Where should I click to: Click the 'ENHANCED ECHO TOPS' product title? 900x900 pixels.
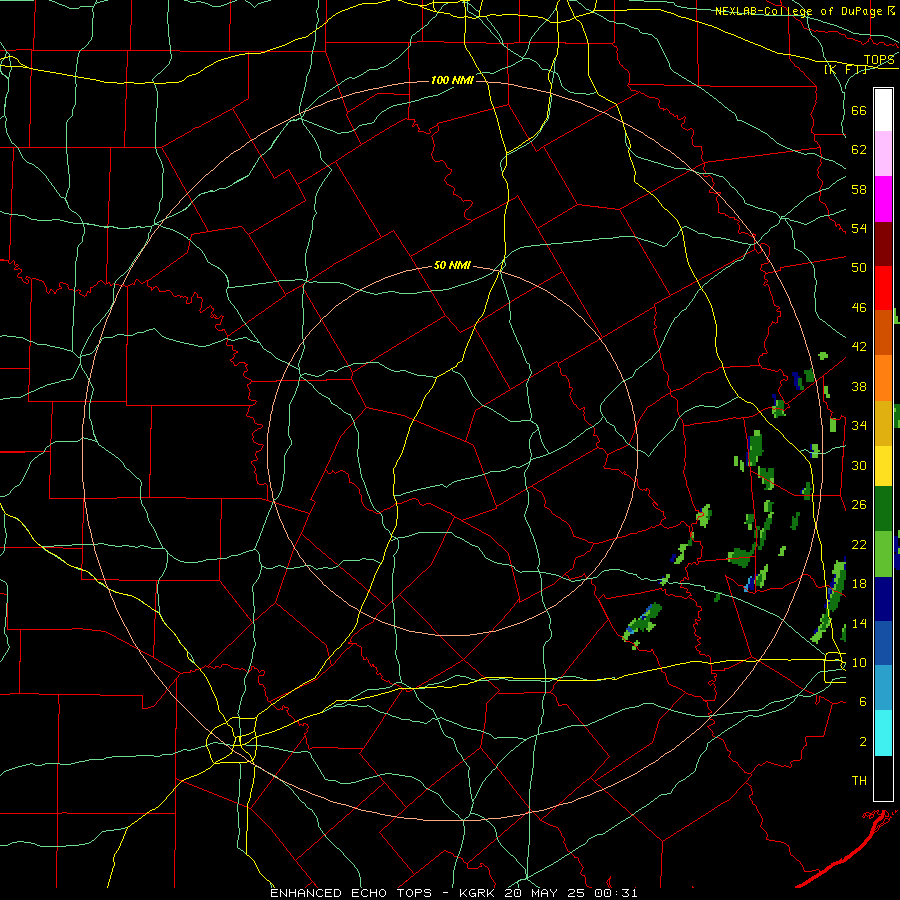[x=351, y=893]
